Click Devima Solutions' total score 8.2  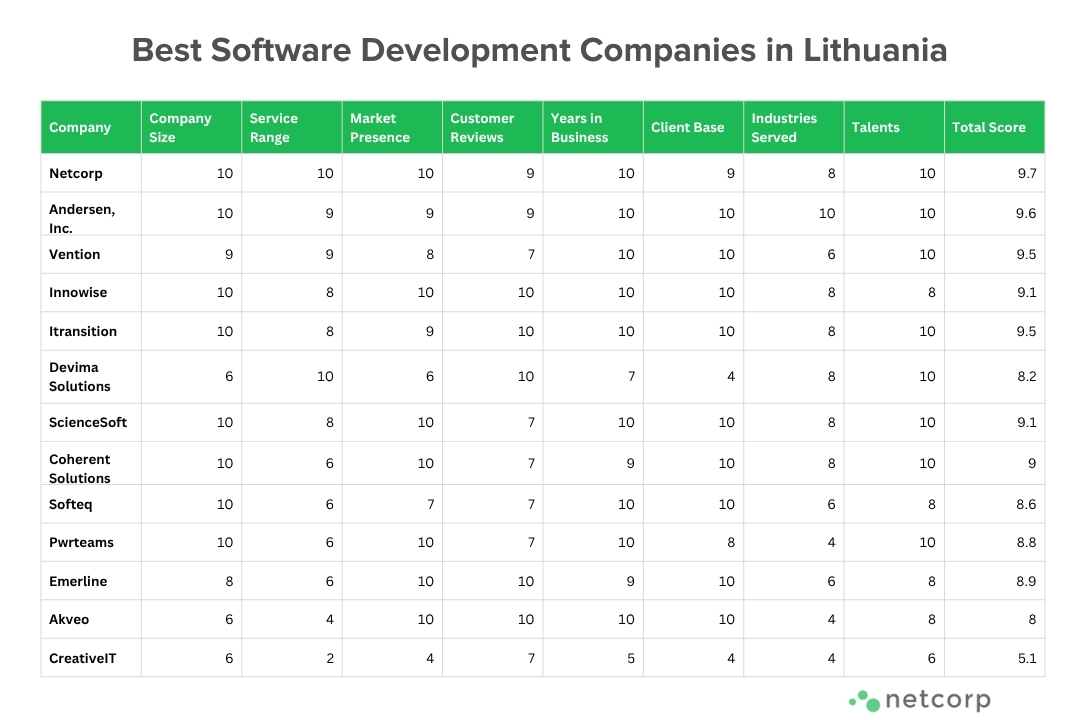pos(1027,376)
